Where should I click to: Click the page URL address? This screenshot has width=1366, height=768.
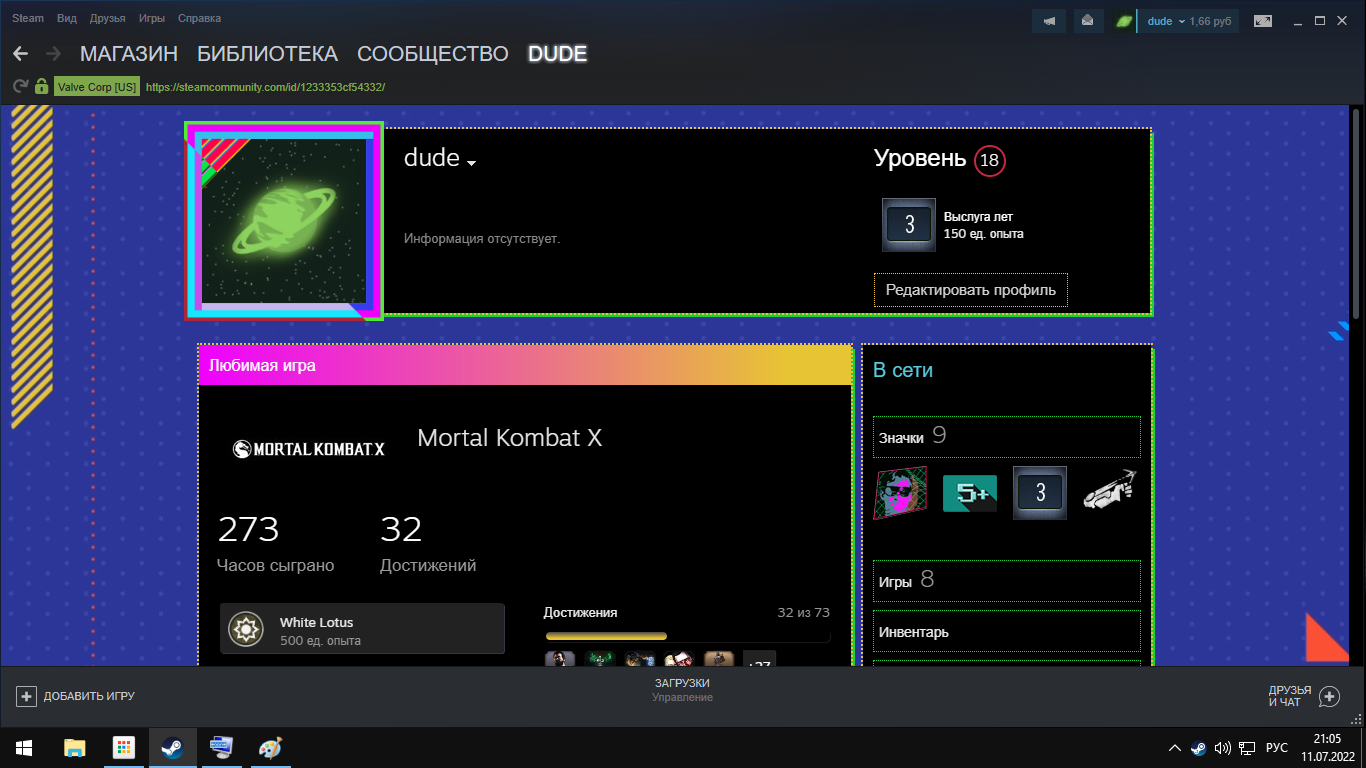pos(265,87)
